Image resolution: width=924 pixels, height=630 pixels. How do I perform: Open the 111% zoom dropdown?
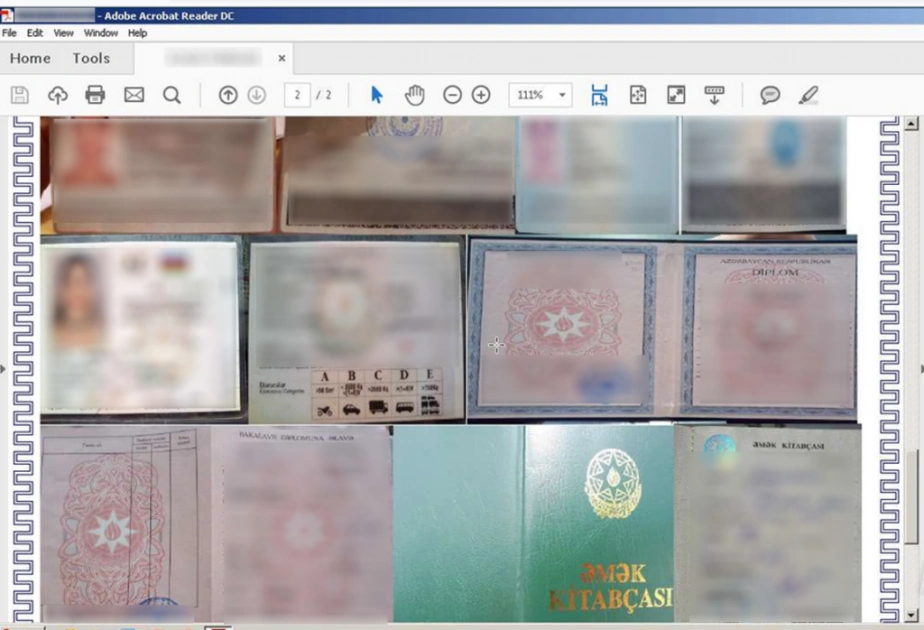pyautogui.click(x=540, y=95)
